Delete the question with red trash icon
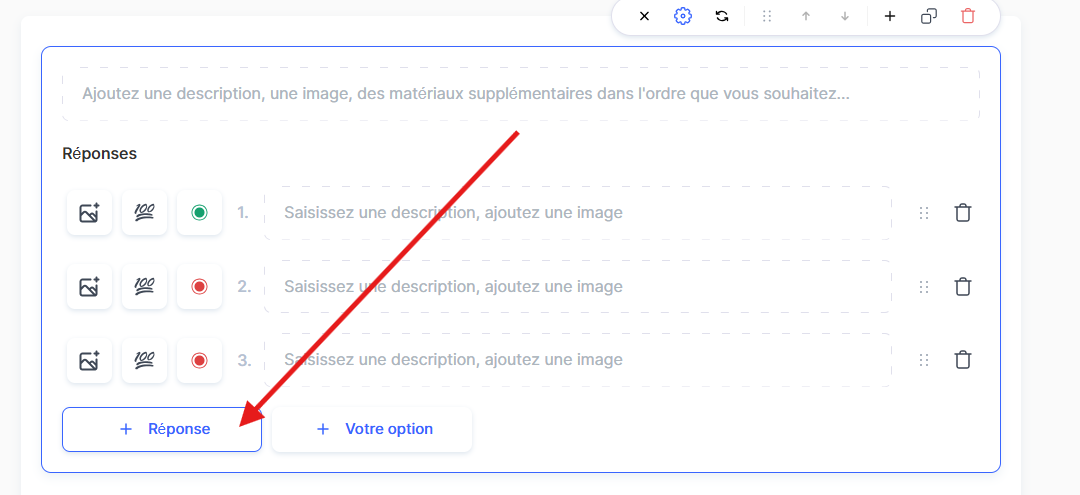Image resolution: width=1080 pixels, height=495 pixels. pyautogui.click(x=967, y=16)
